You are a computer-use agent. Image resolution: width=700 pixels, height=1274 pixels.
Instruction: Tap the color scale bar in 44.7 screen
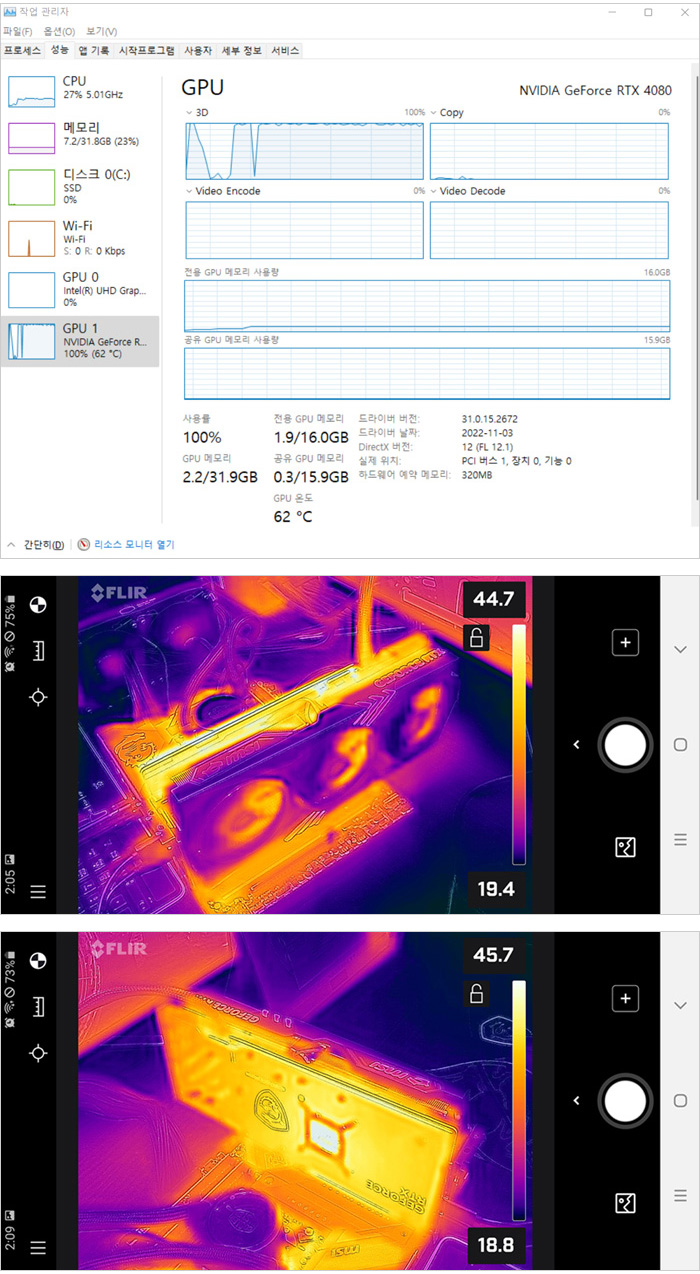518,744
